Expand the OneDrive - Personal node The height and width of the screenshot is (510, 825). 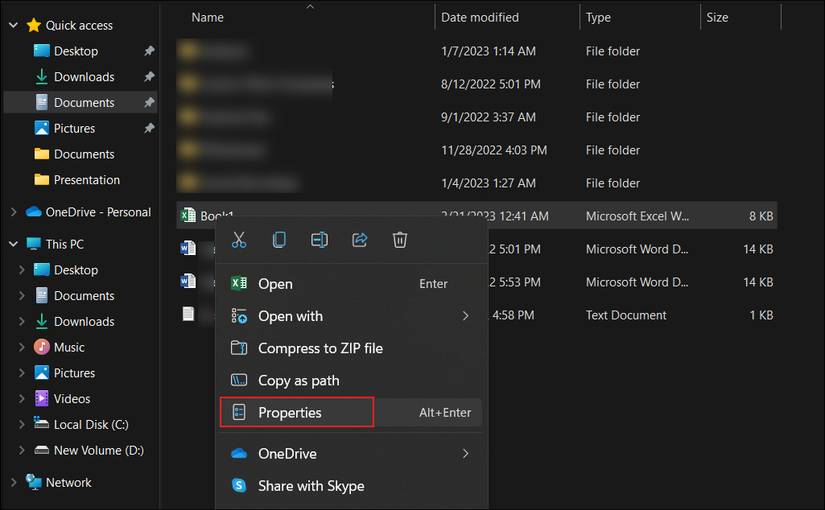(x=13, y=212)
